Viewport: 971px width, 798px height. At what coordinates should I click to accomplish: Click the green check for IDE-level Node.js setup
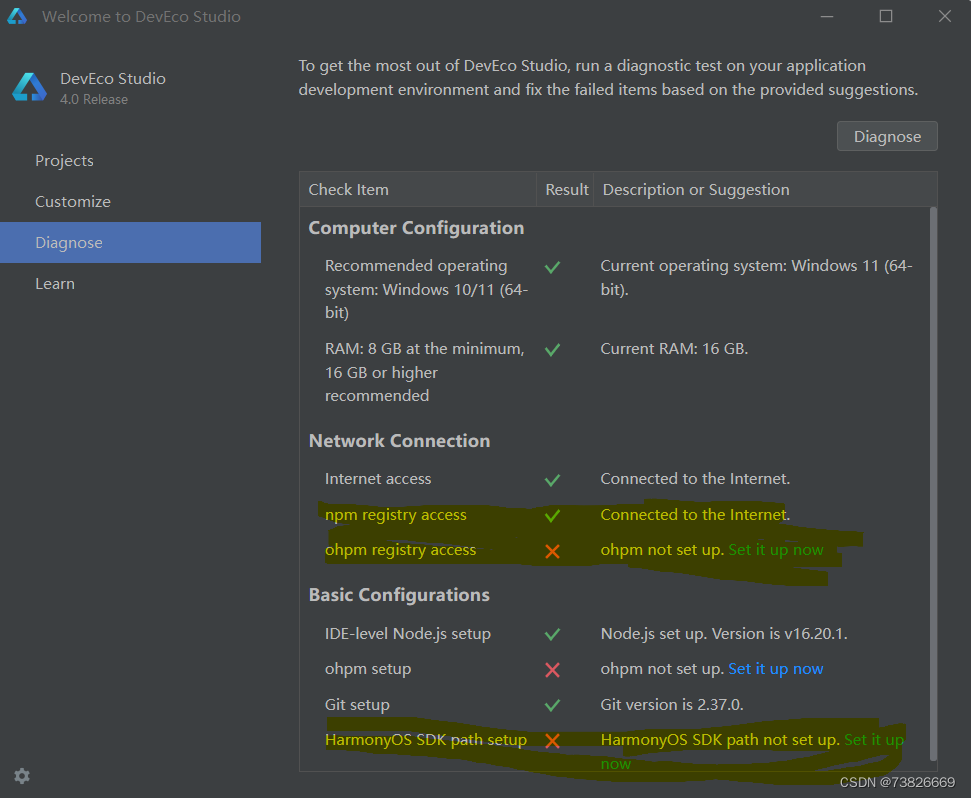coord(552,634)
